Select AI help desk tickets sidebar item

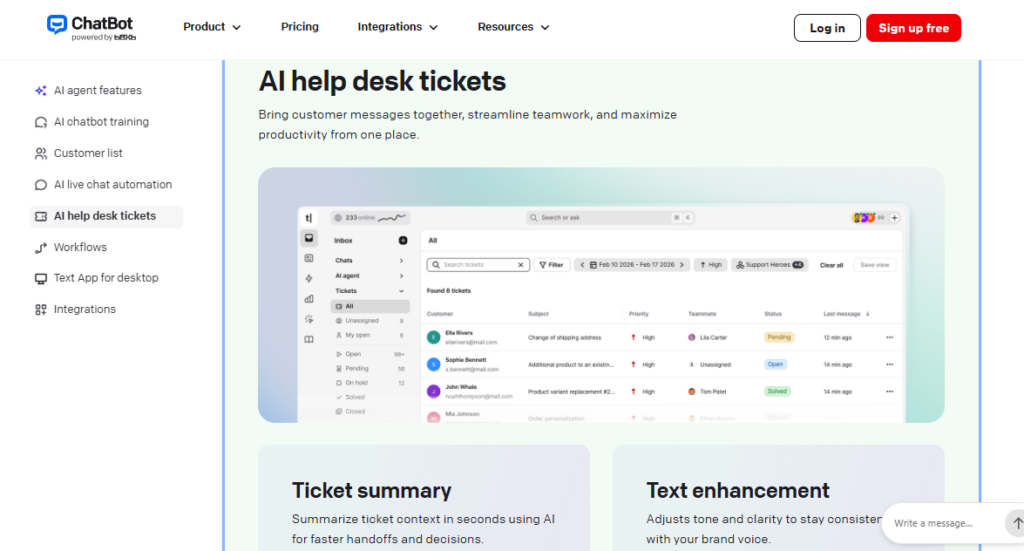106,216
